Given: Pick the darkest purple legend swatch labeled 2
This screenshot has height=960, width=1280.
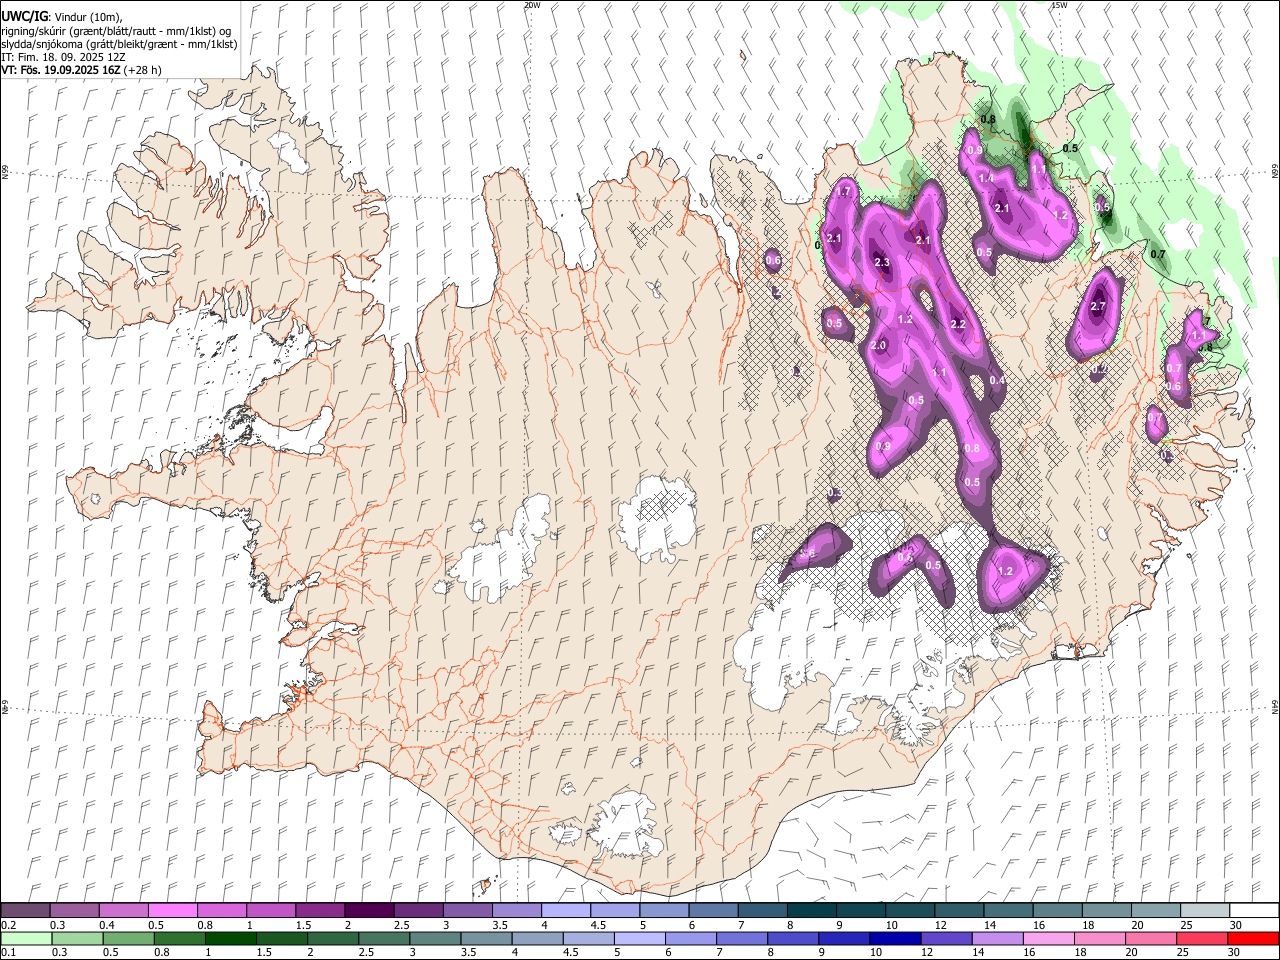Looking at the screenshot, I should [x=368, y=911].
